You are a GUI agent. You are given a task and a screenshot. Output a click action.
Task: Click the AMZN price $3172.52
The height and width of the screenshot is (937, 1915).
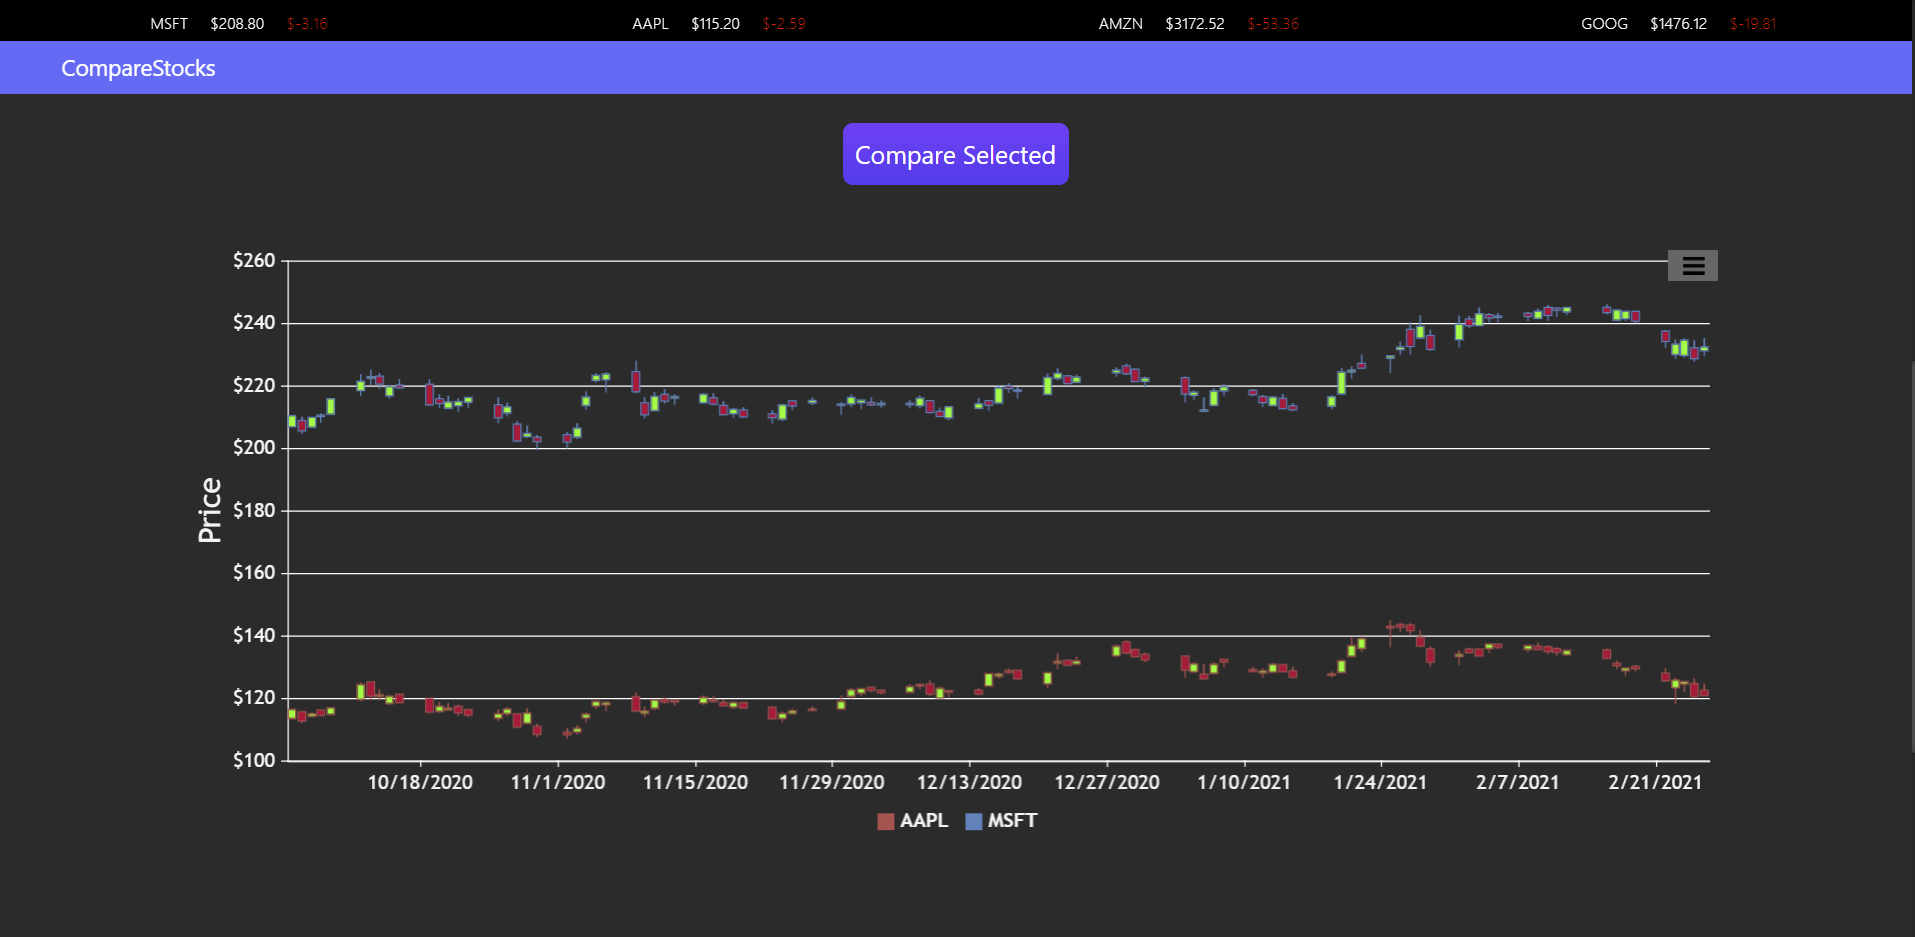click(x=1194, y=23)
